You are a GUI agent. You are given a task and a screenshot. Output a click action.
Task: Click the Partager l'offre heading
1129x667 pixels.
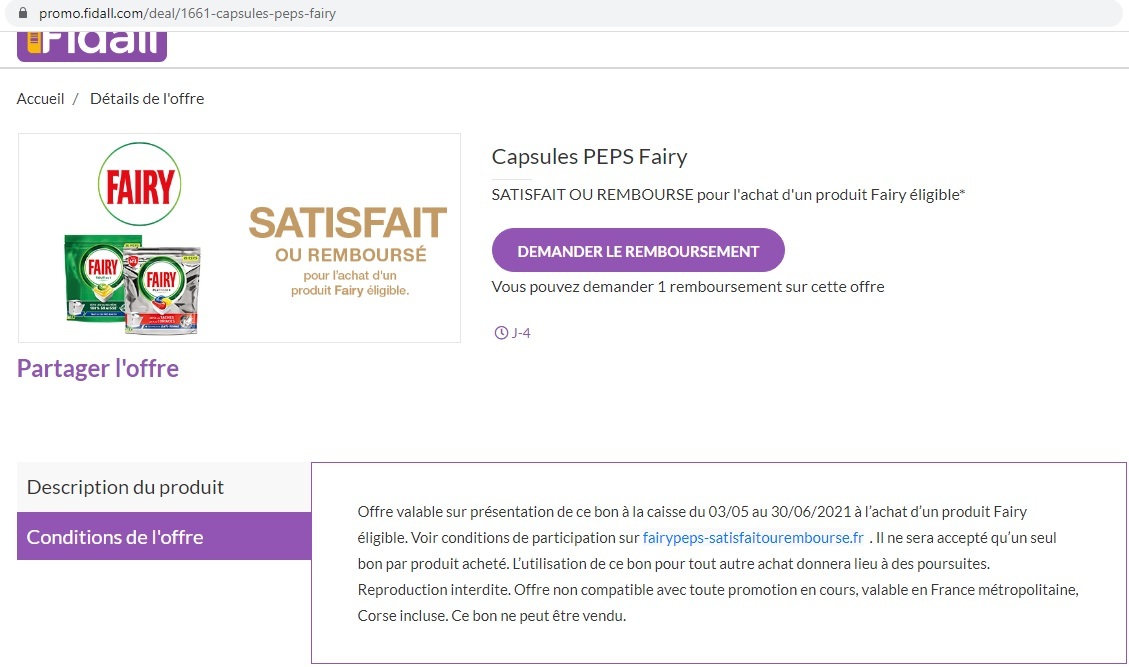coord(98,368)
